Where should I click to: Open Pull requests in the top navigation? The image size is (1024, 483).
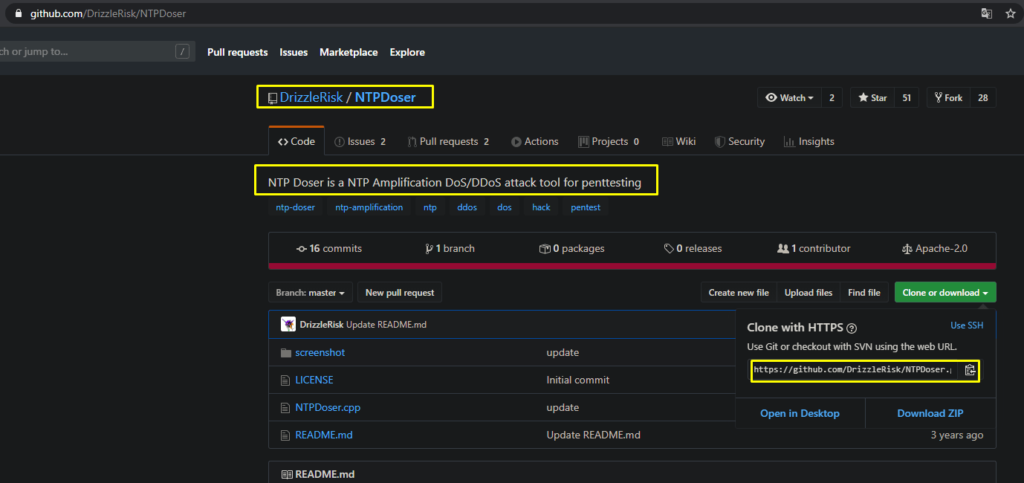click(238, 52)
